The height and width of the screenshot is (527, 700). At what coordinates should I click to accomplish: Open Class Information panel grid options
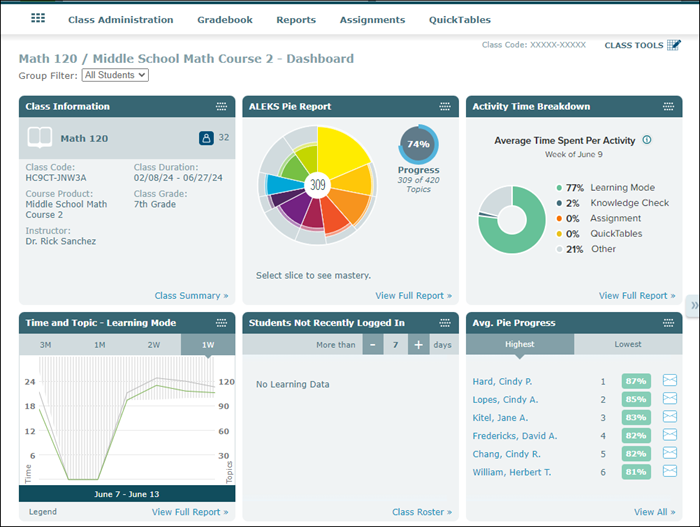[x=221, y=107]
